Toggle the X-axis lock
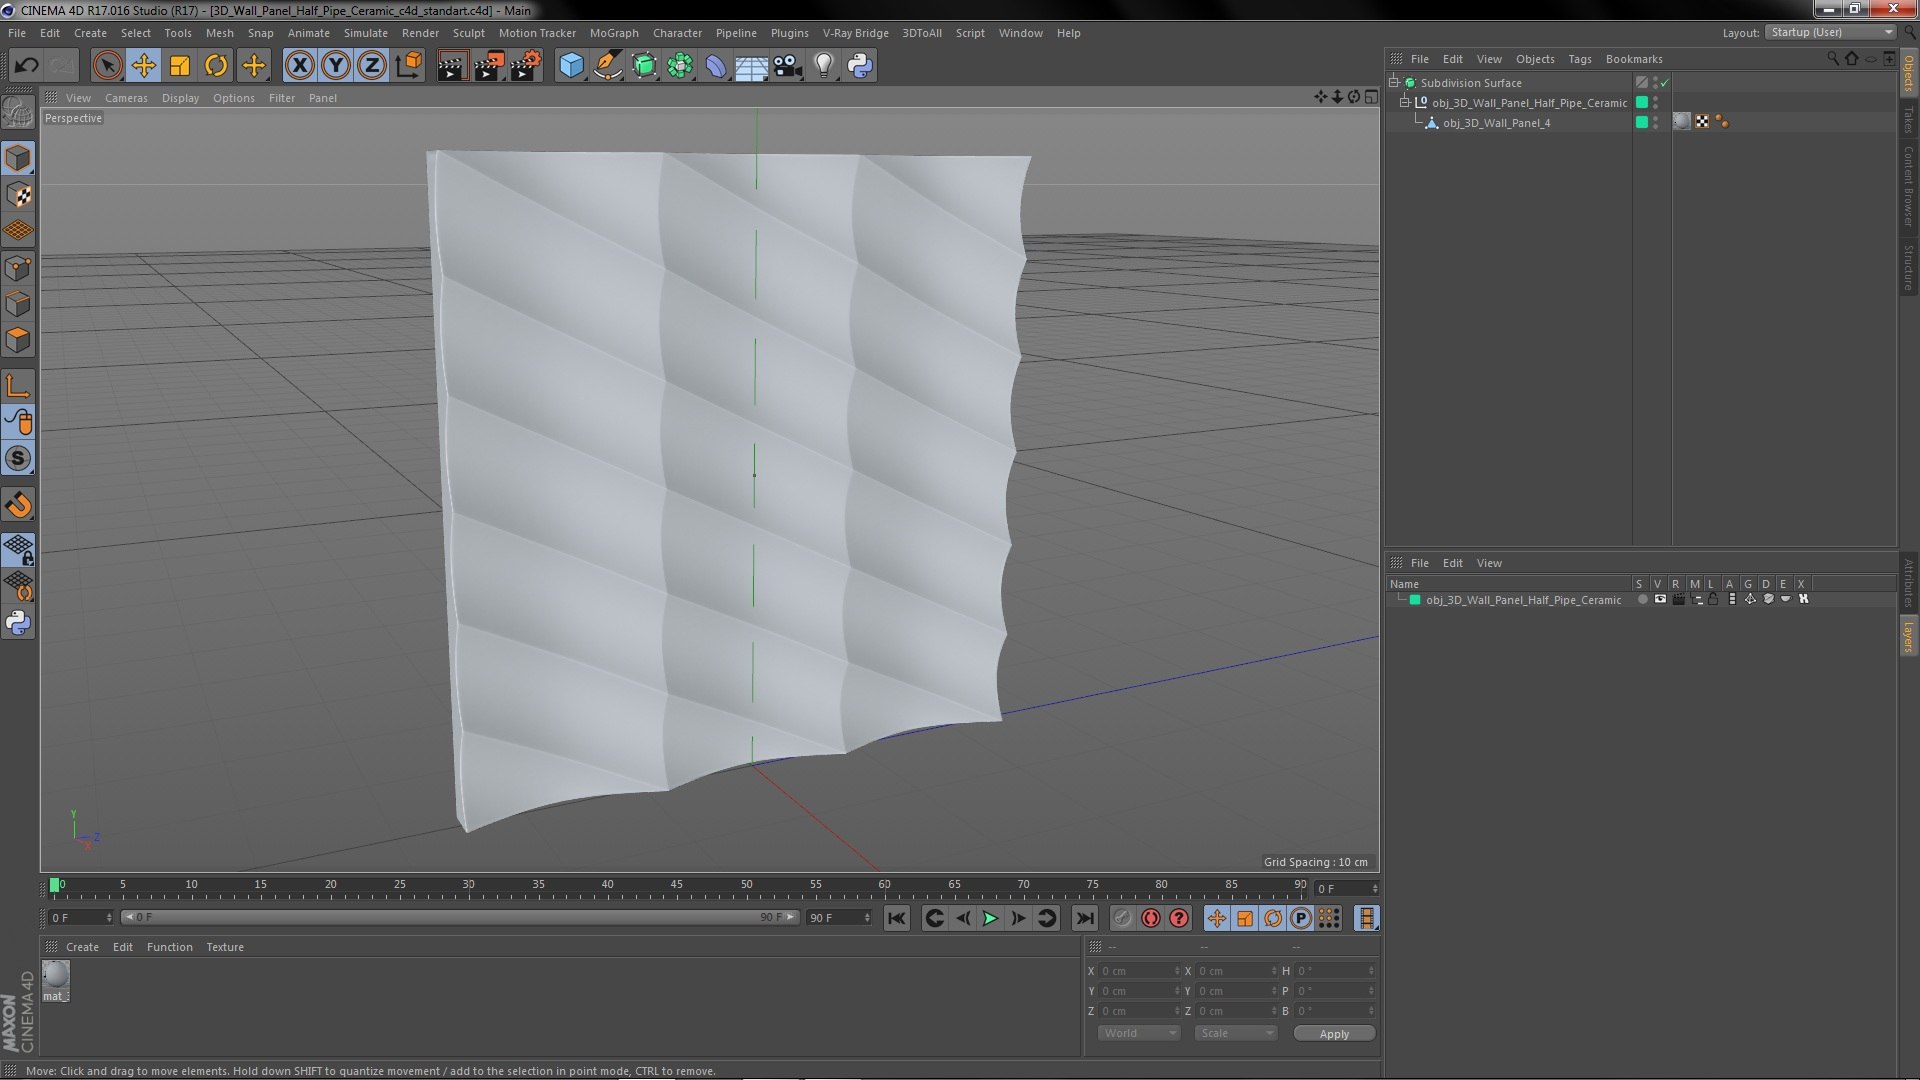The image size is (1920, 1080). 299,66
